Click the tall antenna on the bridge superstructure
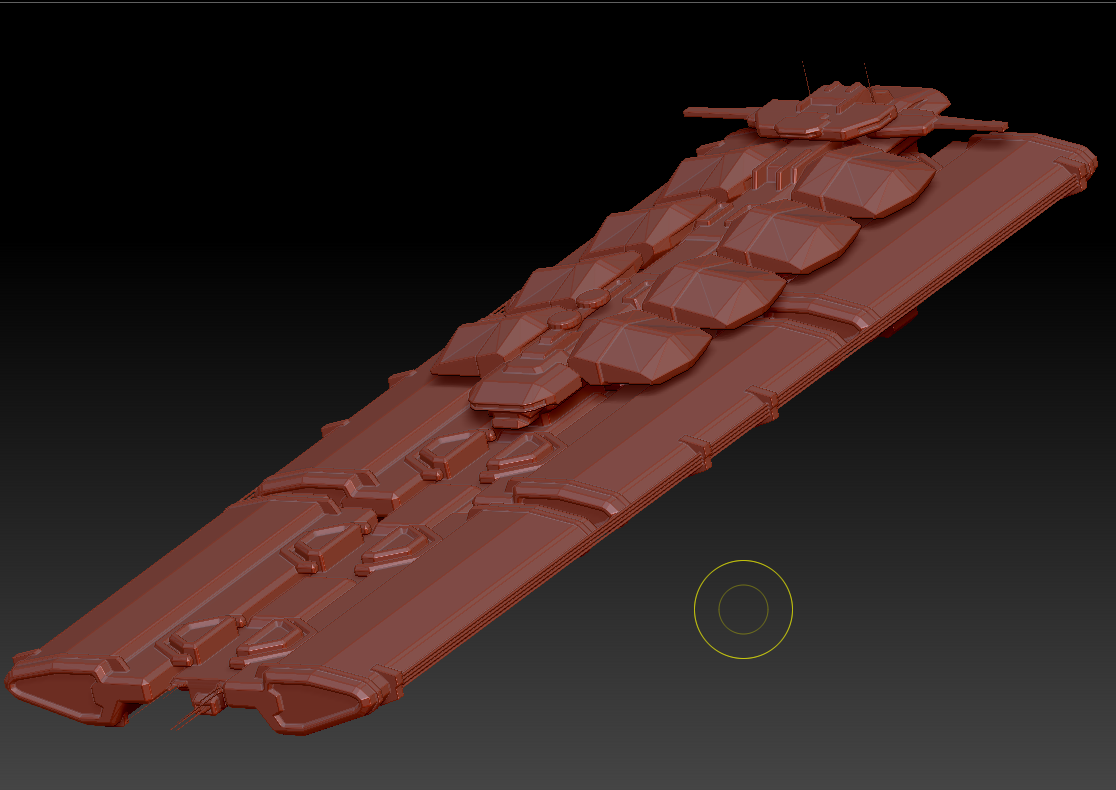The width and height of the screenshot is (1116, 790). click(806, 75)
